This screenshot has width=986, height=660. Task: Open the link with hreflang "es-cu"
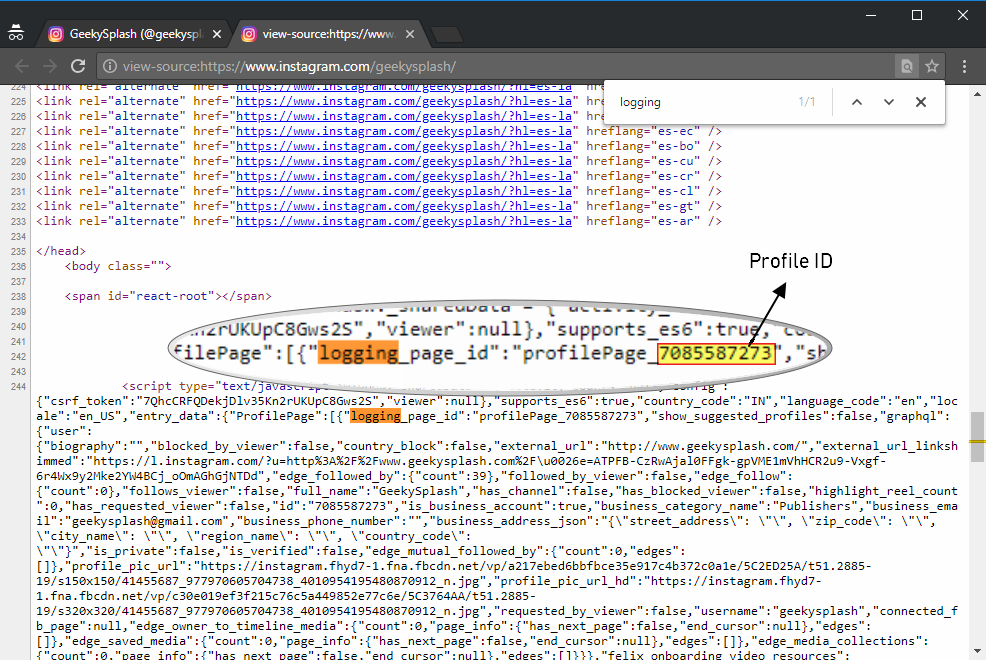pos(404,162)
